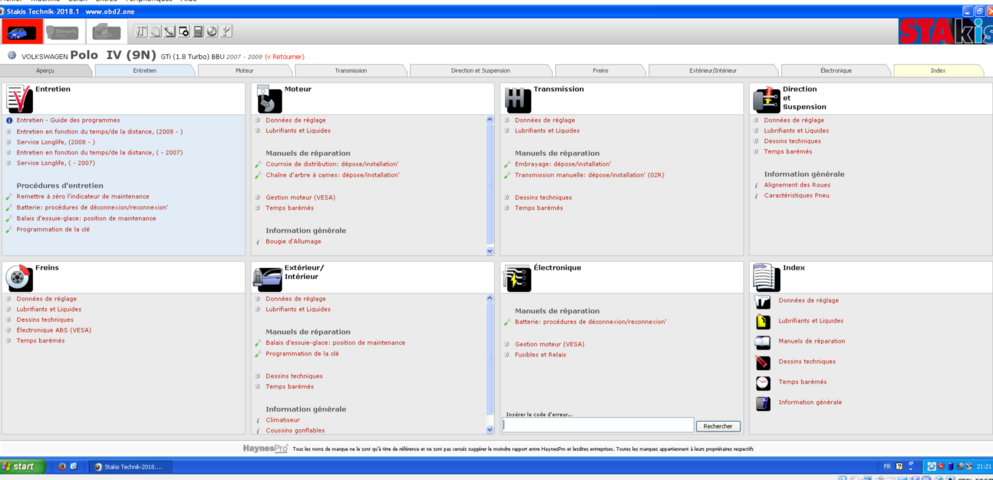
Task: Click the Rechercher button
Action: point(718,426)
